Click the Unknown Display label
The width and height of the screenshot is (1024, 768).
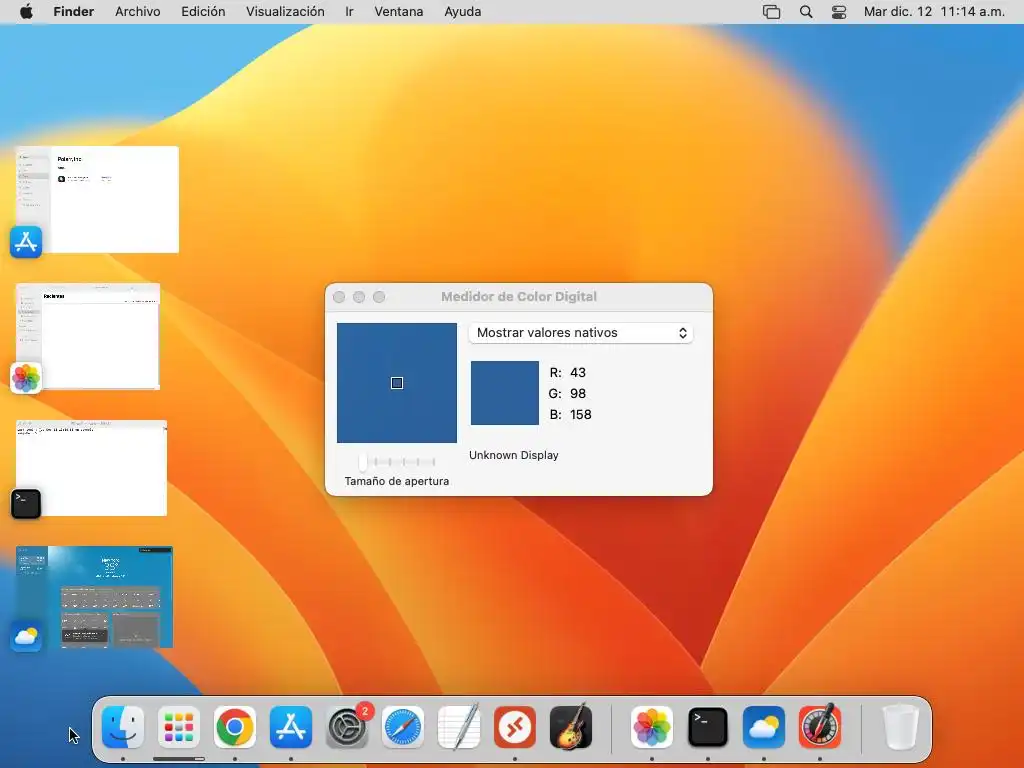514,455
